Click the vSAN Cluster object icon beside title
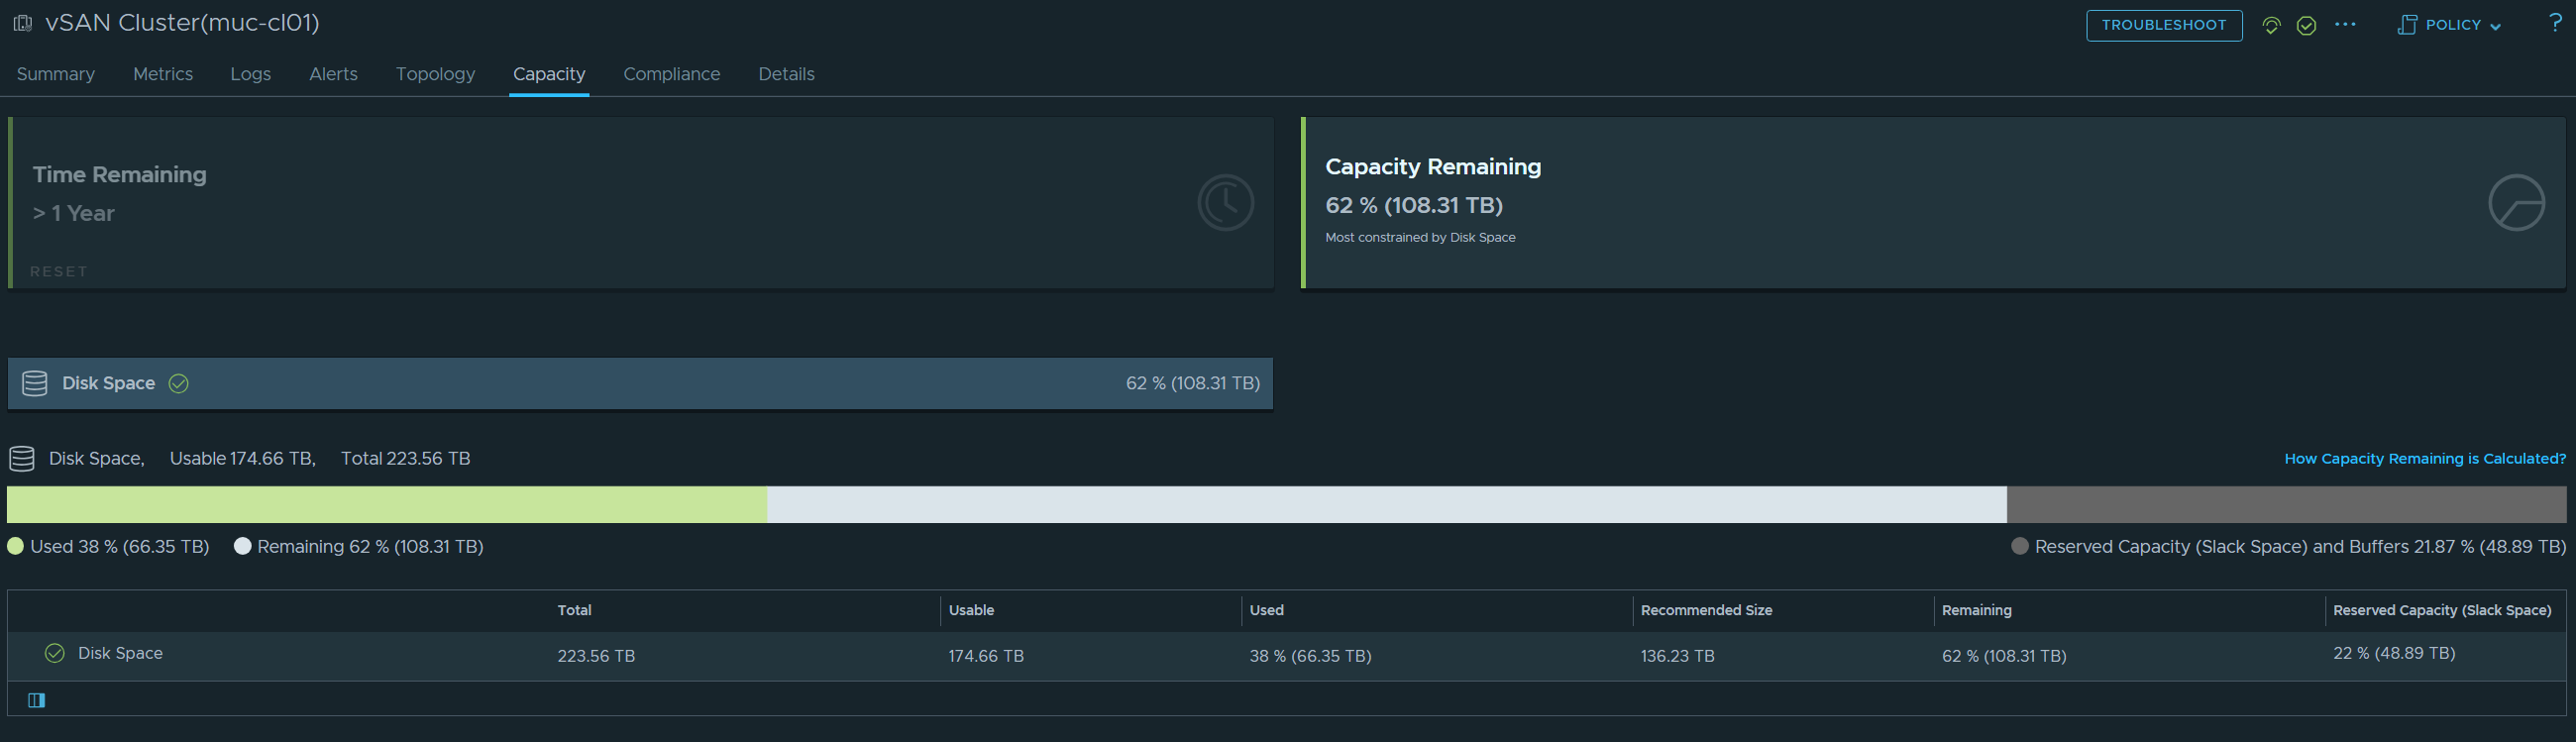Viewport: 2576px width, 742px height. [x=22, y=23]
